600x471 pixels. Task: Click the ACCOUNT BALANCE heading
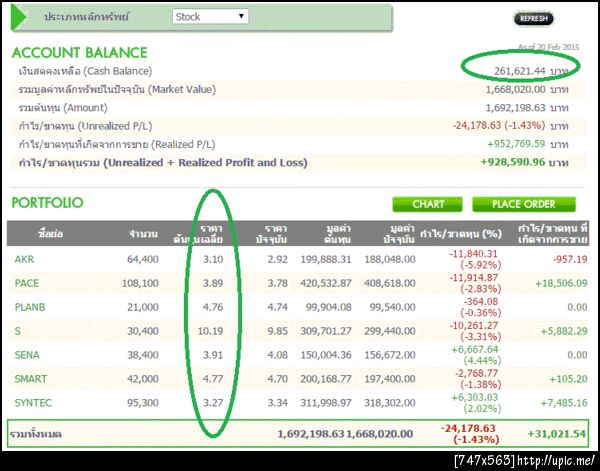click(x=80, y=53)
